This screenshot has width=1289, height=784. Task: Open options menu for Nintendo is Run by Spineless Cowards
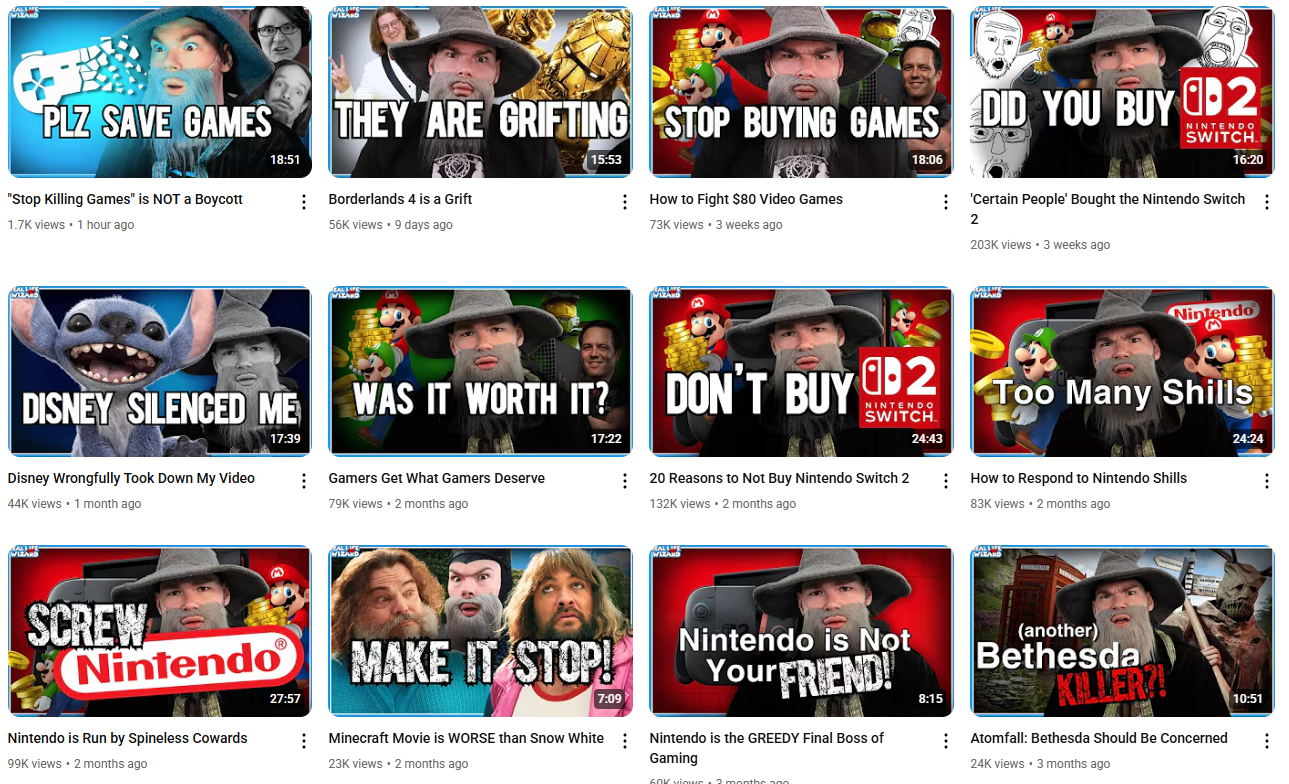click(x=304, y=741)
